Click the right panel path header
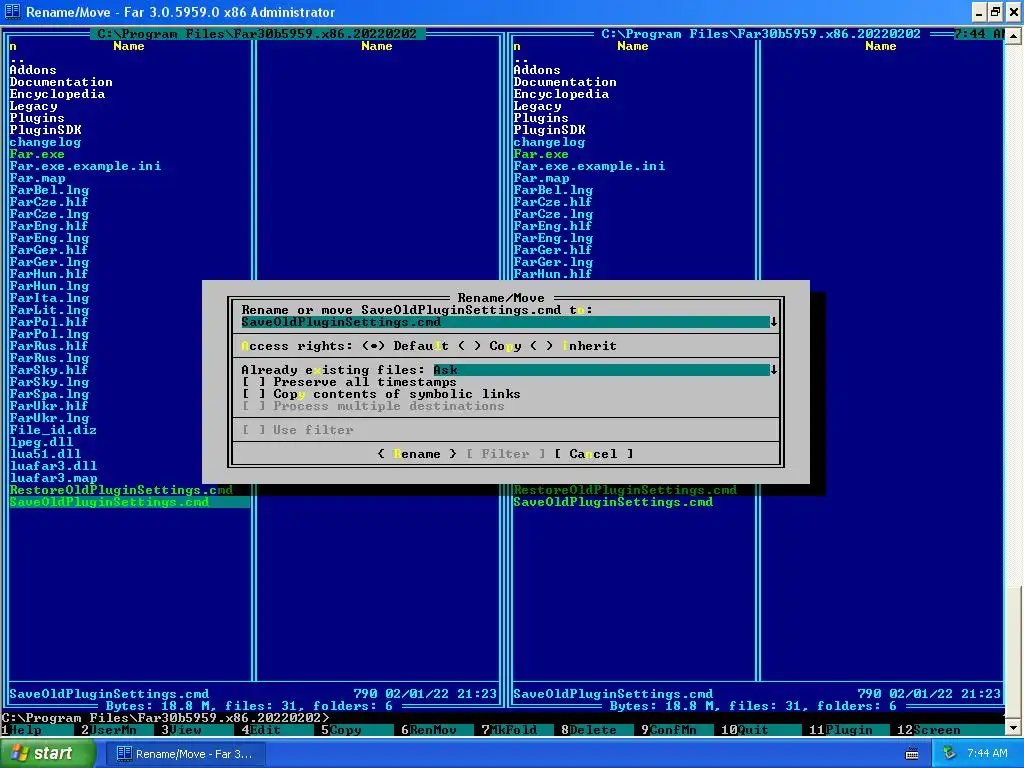 761,34
